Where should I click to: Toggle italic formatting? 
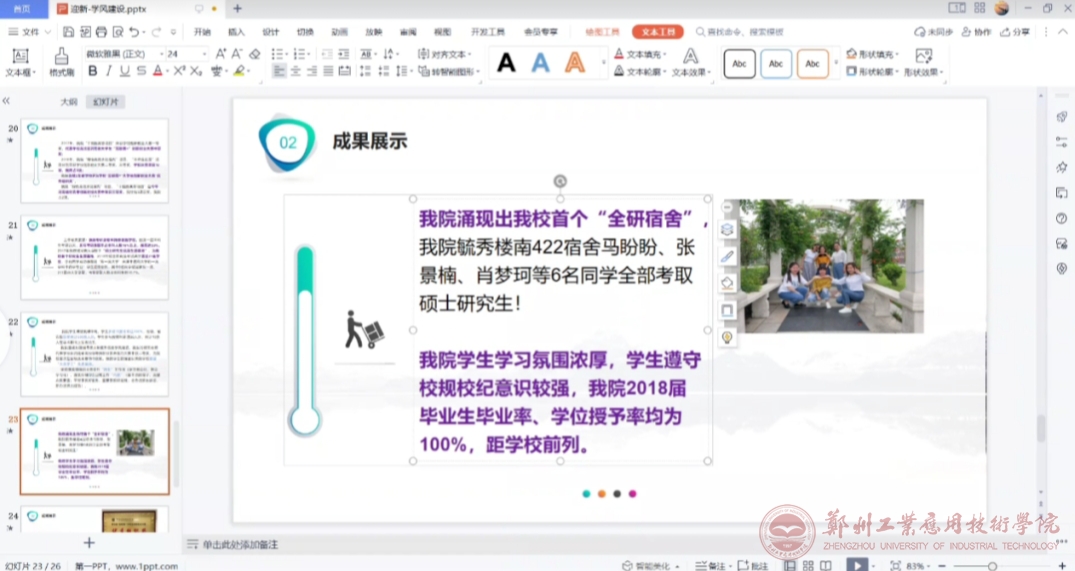tap(109, 71)
